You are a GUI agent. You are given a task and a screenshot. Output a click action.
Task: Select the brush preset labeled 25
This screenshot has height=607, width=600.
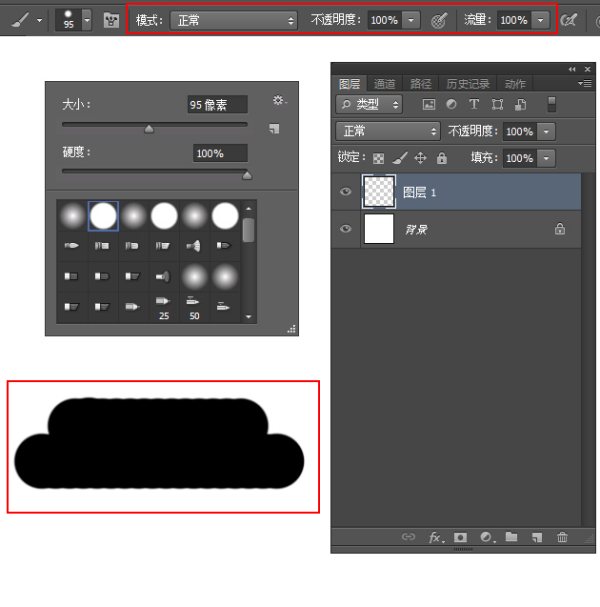click(x=163, y=308)
